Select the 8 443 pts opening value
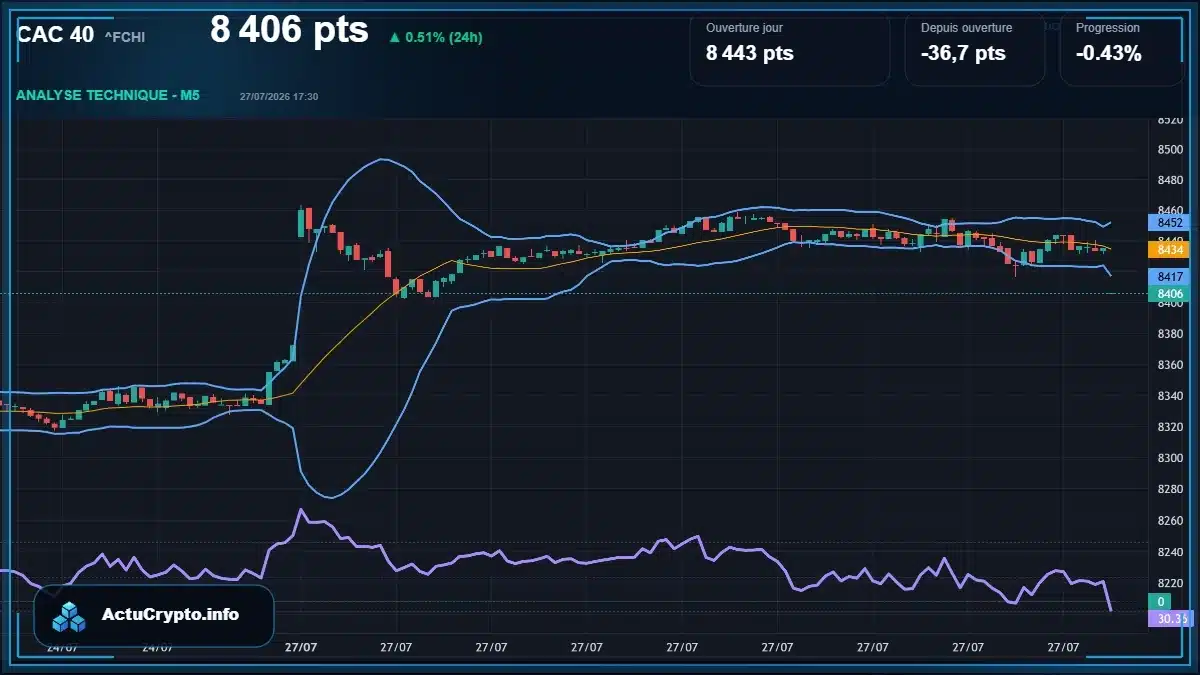The image size is (1200, 675). pyautogui.click(x=750, y=54)
